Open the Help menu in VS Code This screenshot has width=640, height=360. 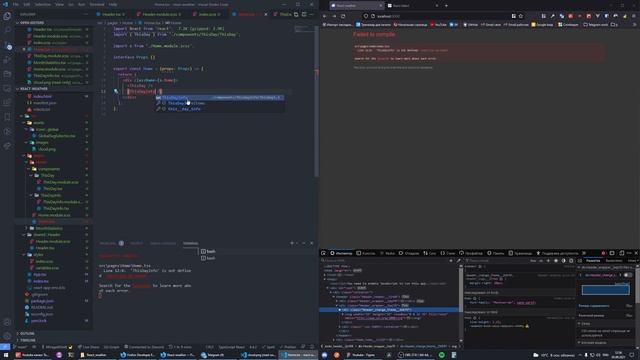(x=113, y=4)
